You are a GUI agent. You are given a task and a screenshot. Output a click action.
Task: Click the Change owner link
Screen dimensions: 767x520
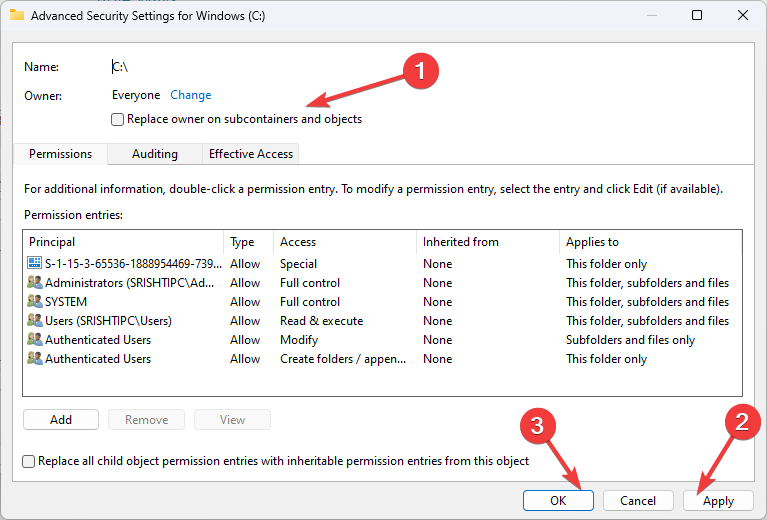(190, 95)
